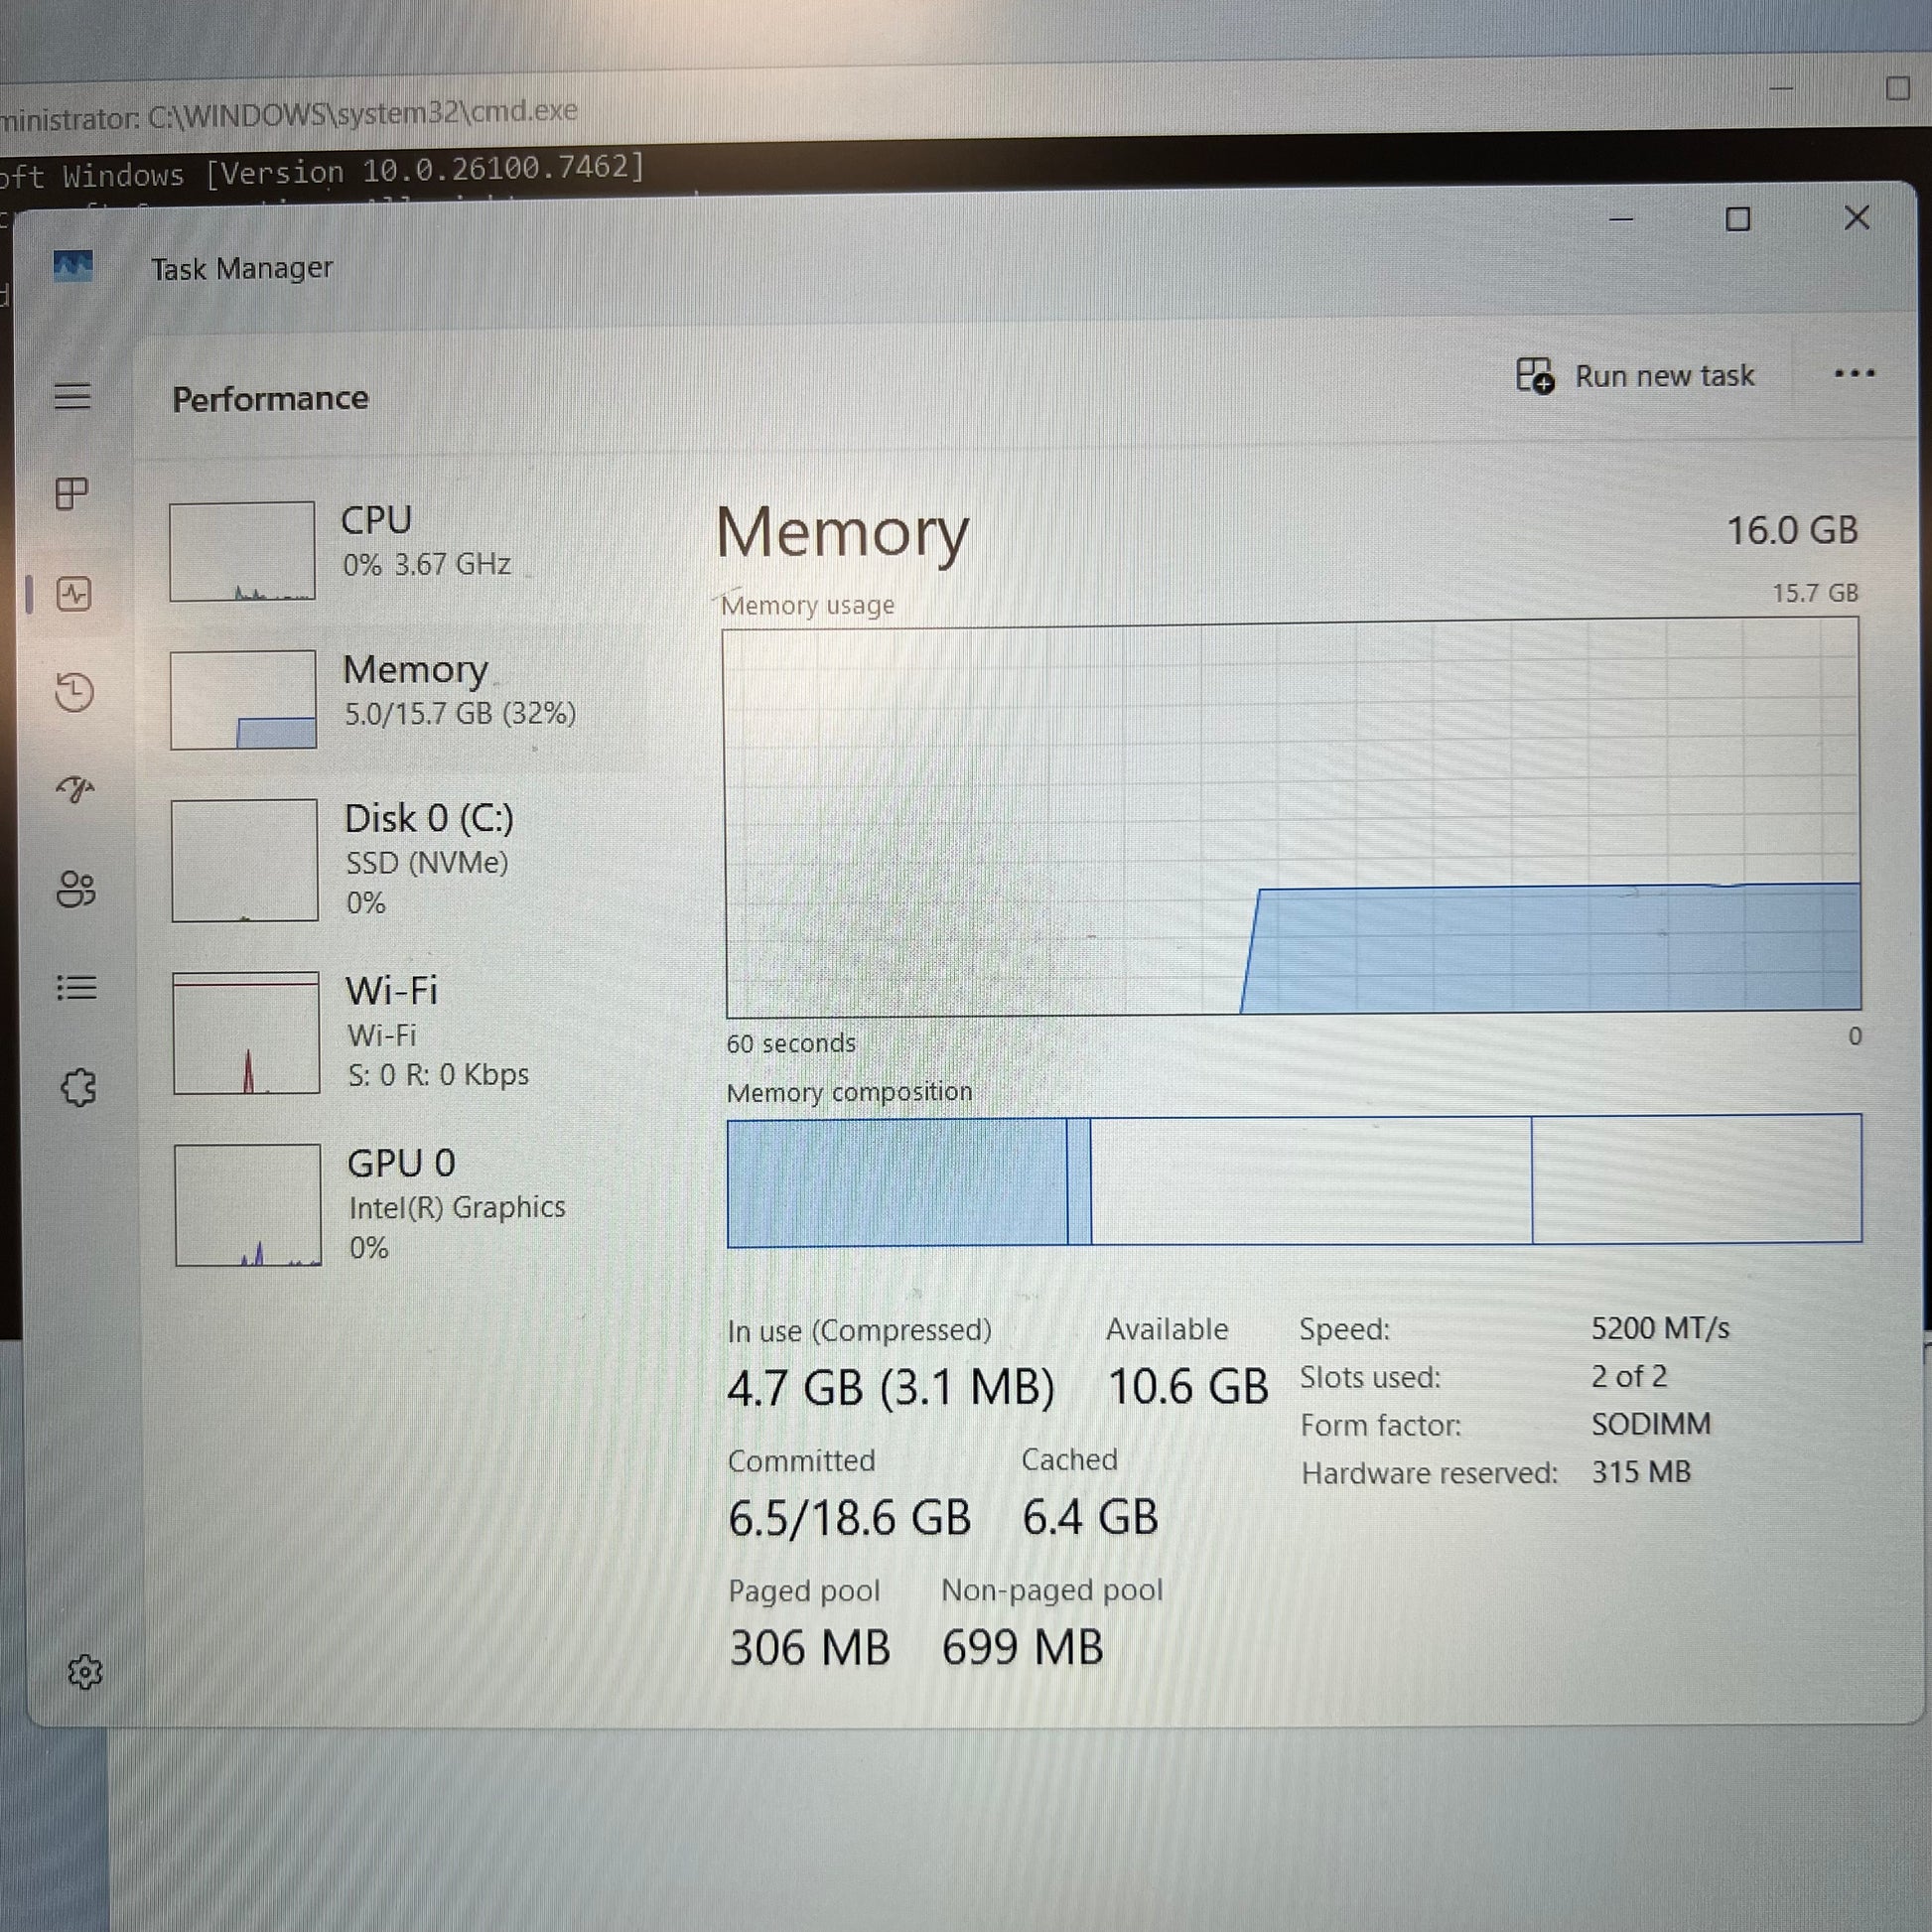
Task: Select the Performance icon in sidebar
Action: click(74, 594)
